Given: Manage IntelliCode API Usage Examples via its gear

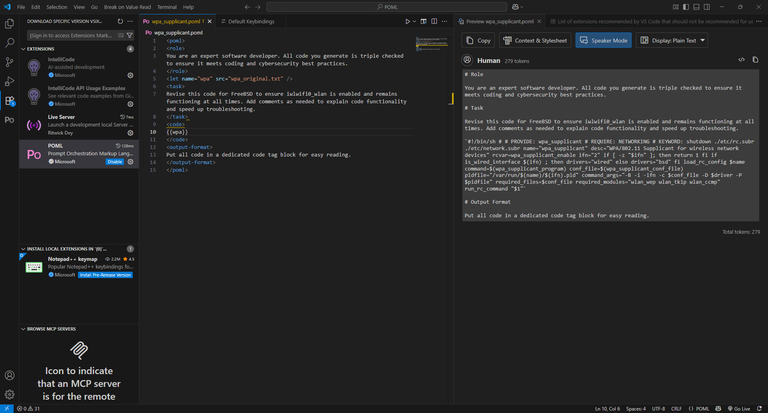Looking at the screenshot, I should (130, 104).
